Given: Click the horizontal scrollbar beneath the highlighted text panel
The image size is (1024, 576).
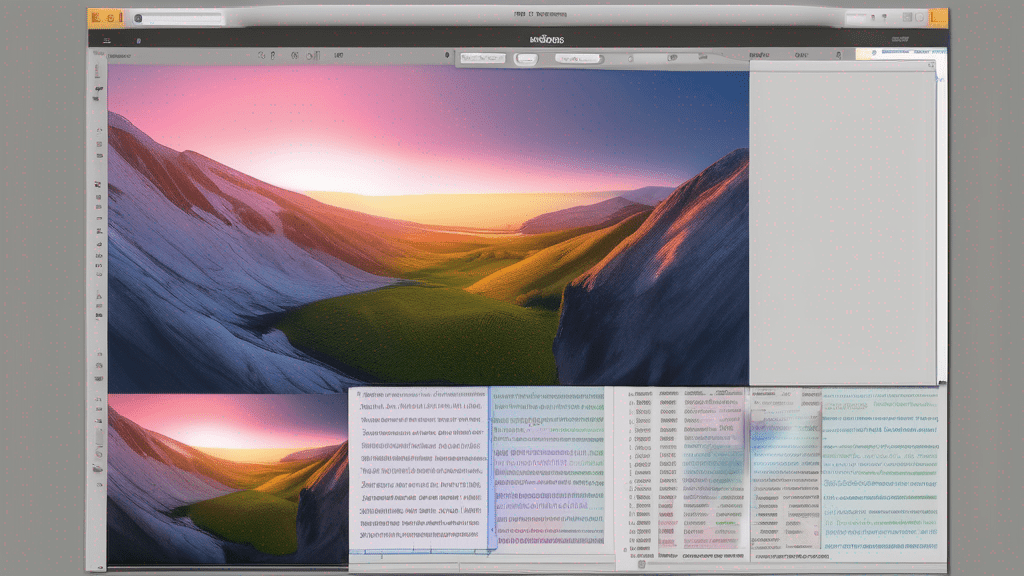Looking at the screenshot, I should click(x=420, y=551).
